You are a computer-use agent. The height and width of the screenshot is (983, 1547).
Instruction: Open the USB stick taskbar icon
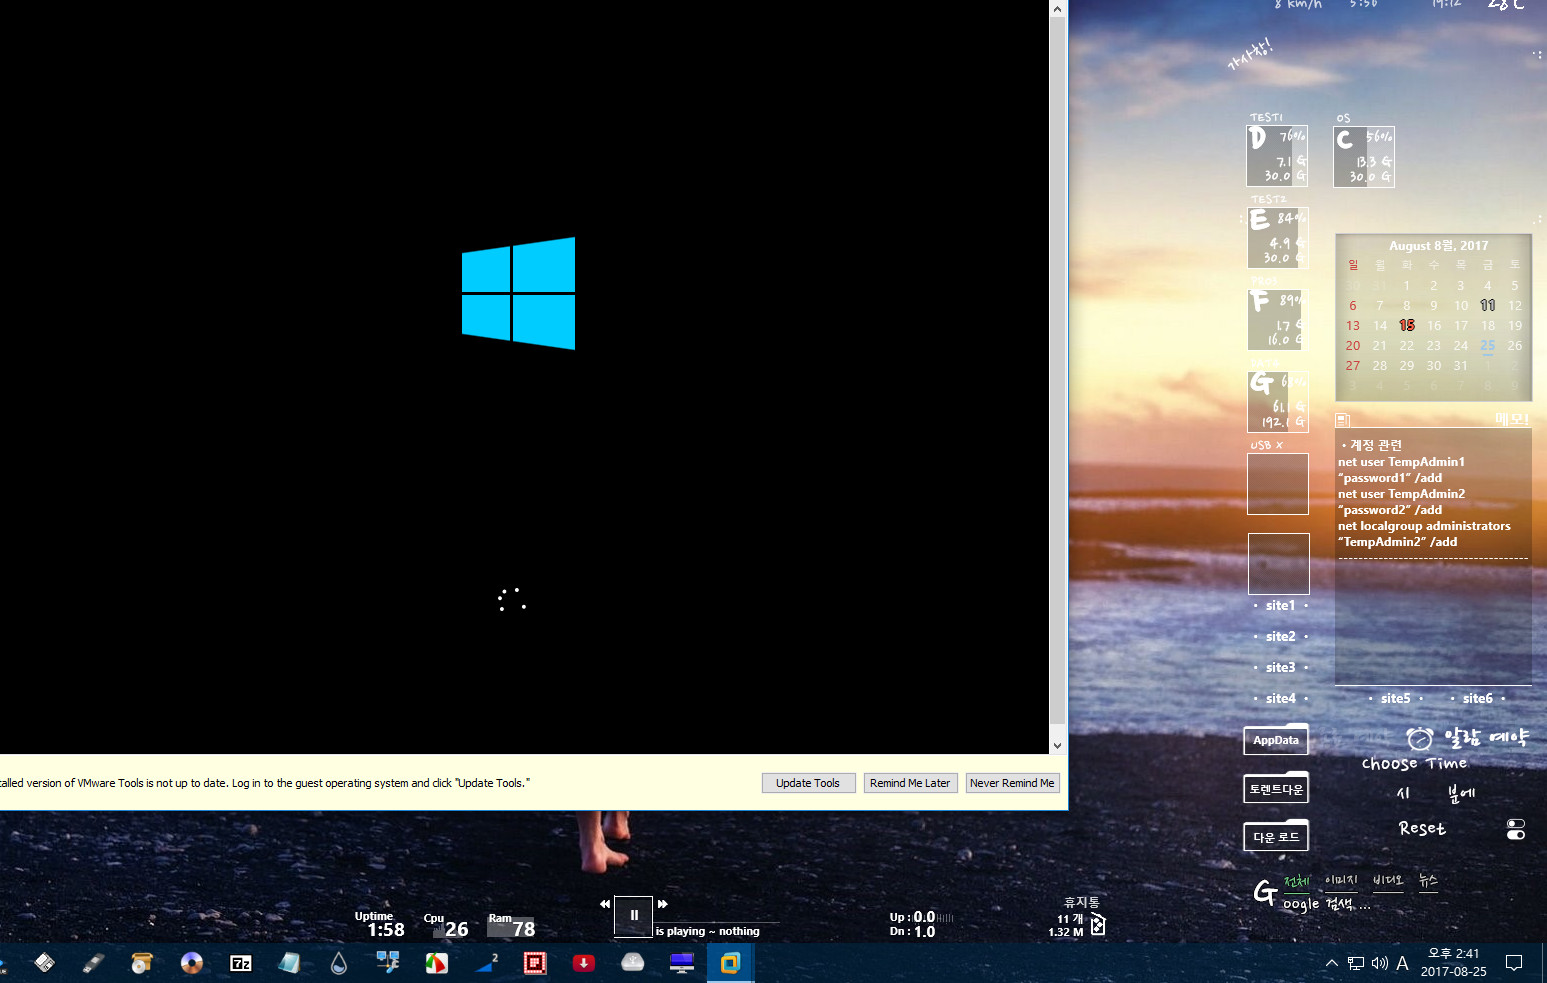92,963
